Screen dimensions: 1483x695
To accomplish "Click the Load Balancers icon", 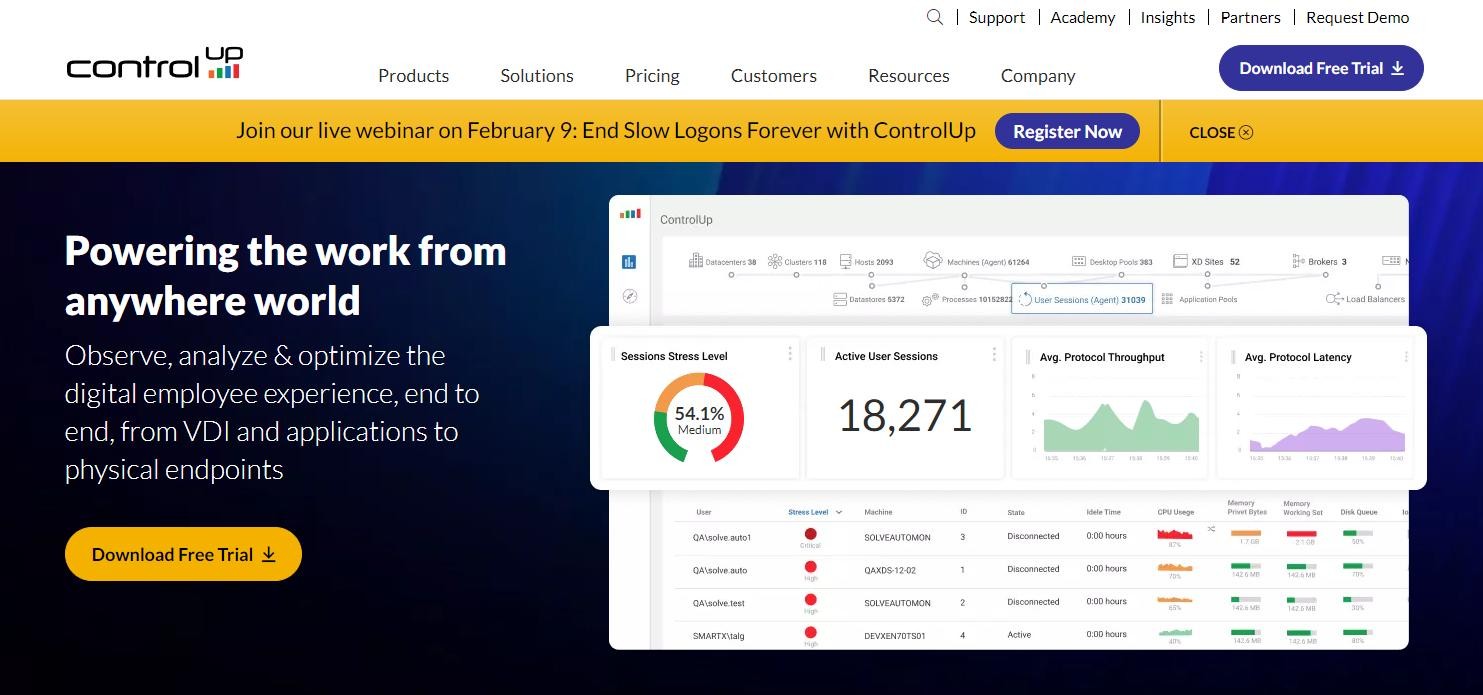I will click(x=1334, y=299).
